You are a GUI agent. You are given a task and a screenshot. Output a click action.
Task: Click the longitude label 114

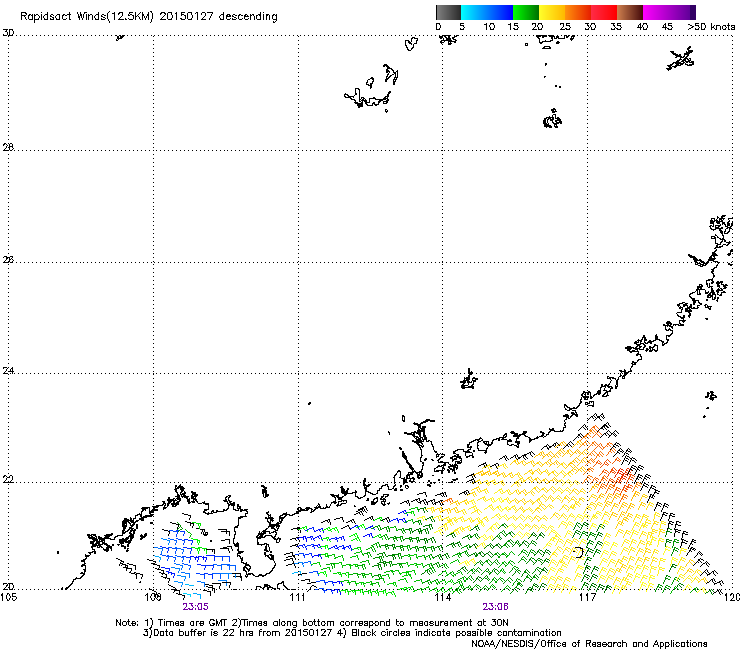pos(442,598)
